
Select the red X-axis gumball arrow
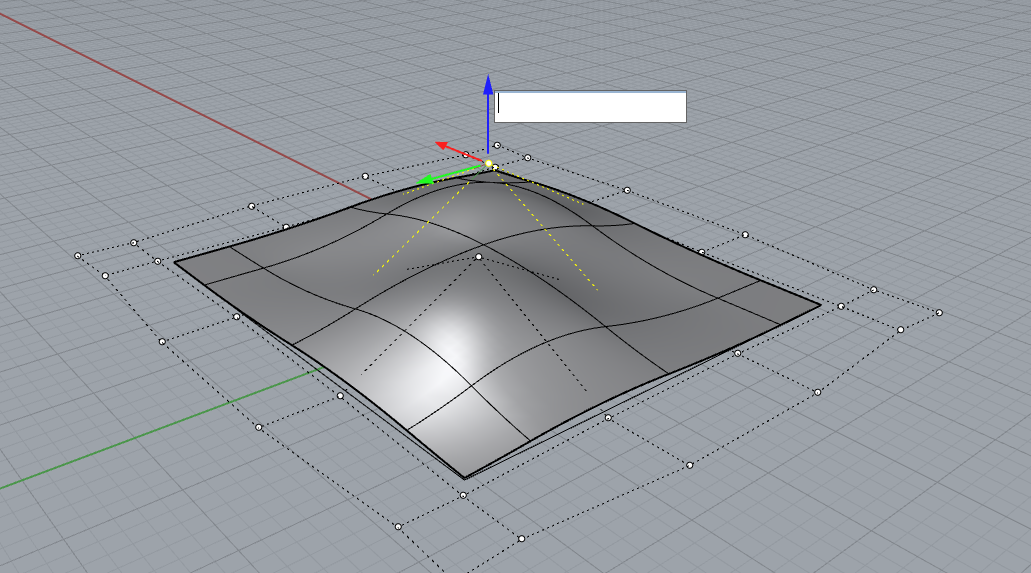point(443,145)
